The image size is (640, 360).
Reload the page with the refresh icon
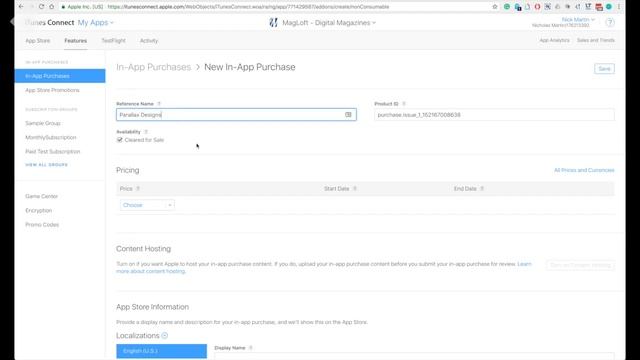pyautogui.click(x=41, y=7)
